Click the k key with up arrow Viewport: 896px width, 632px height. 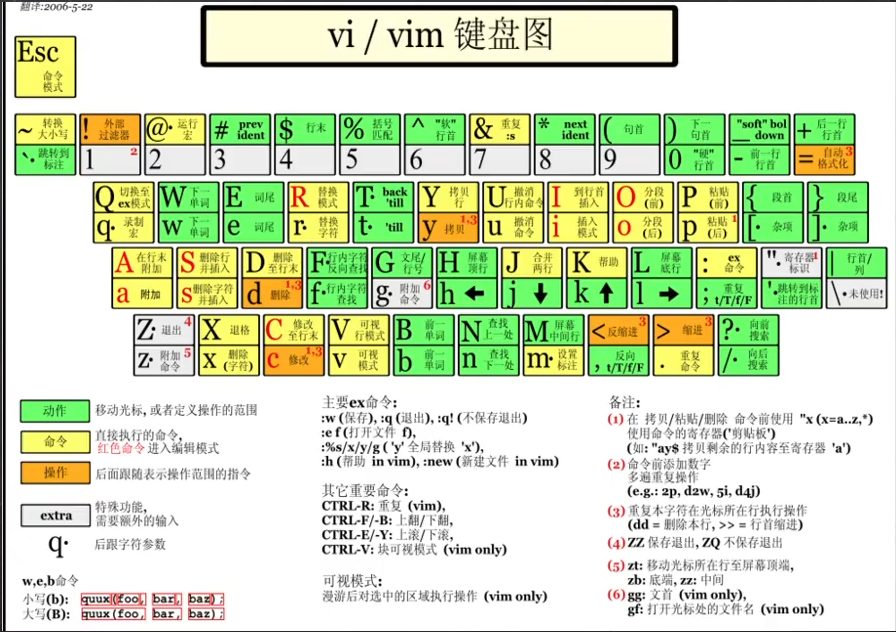click(x=597, y=294)
